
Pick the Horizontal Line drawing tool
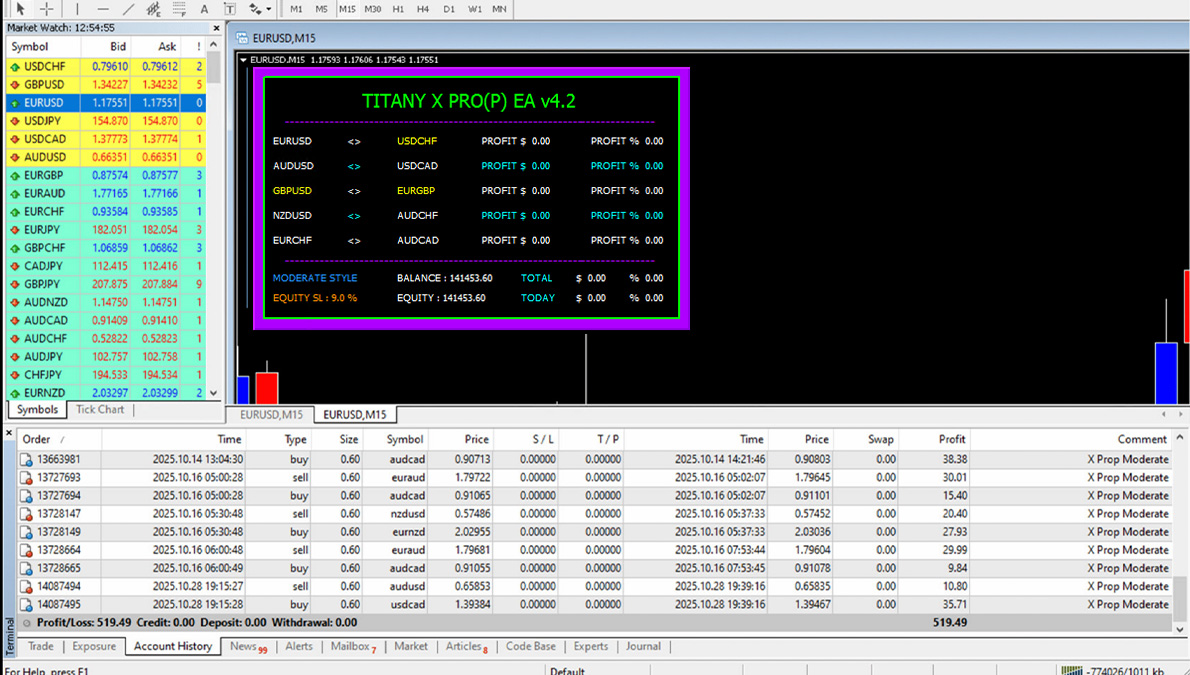click(102, 9)
